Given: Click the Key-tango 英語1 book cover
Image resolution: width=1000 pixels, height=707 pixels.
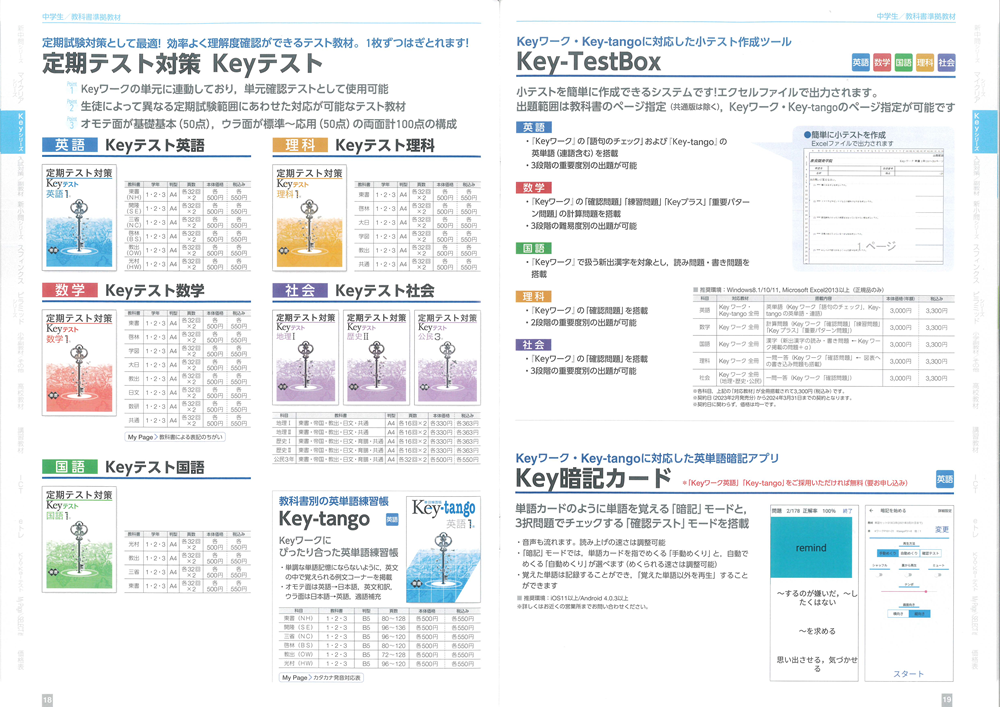Looking at the screenshot, I should coord(443,550).
